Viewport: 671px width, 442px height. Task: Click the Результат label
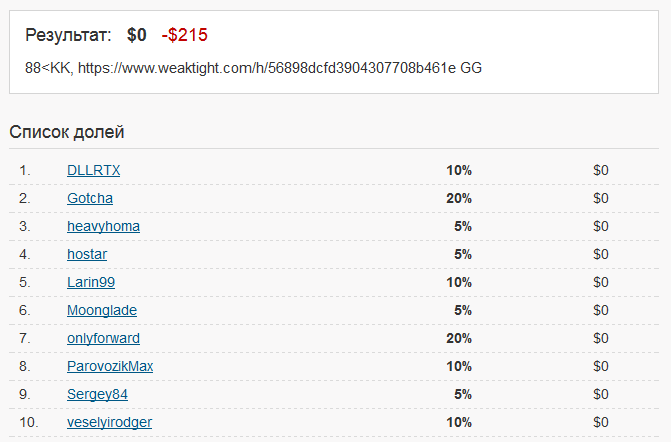[x=69, y=35]
